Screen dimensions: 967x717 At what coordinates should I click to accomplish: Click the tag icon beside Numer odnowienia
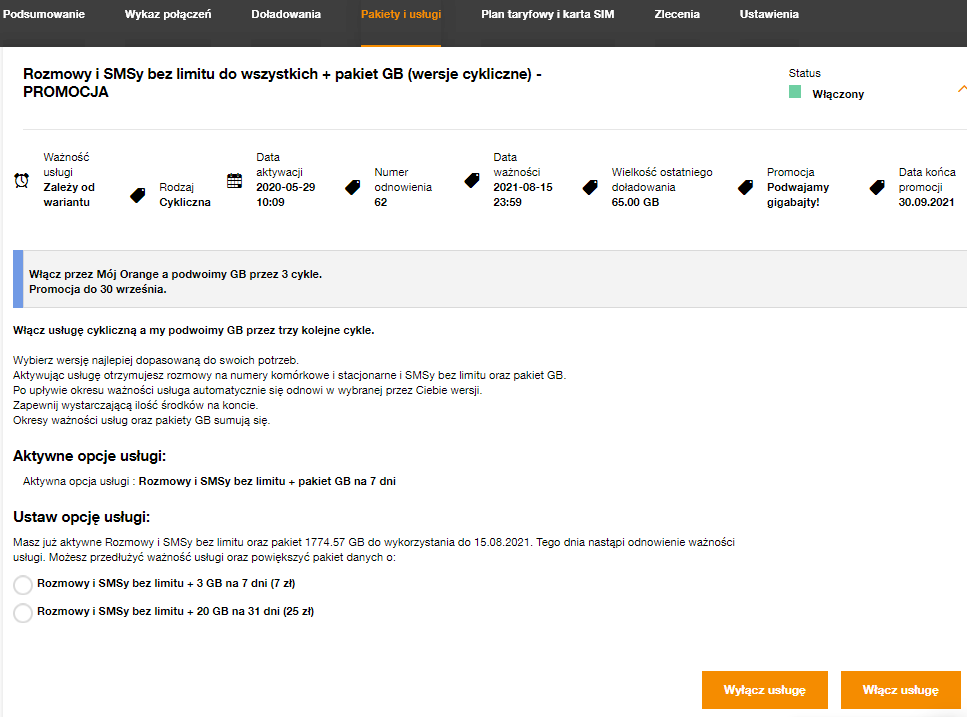coord(353,187)
